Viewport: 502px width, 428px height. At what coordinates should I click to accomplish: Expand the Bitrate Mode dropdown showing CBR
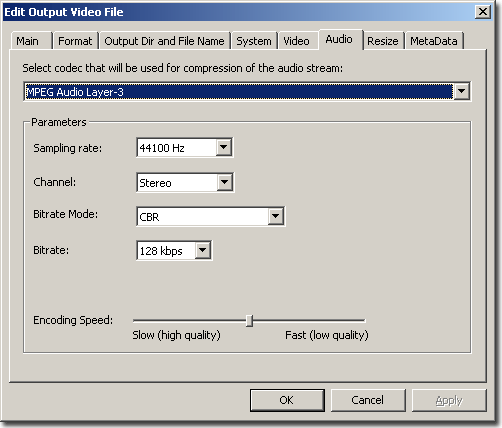point(211,217)
